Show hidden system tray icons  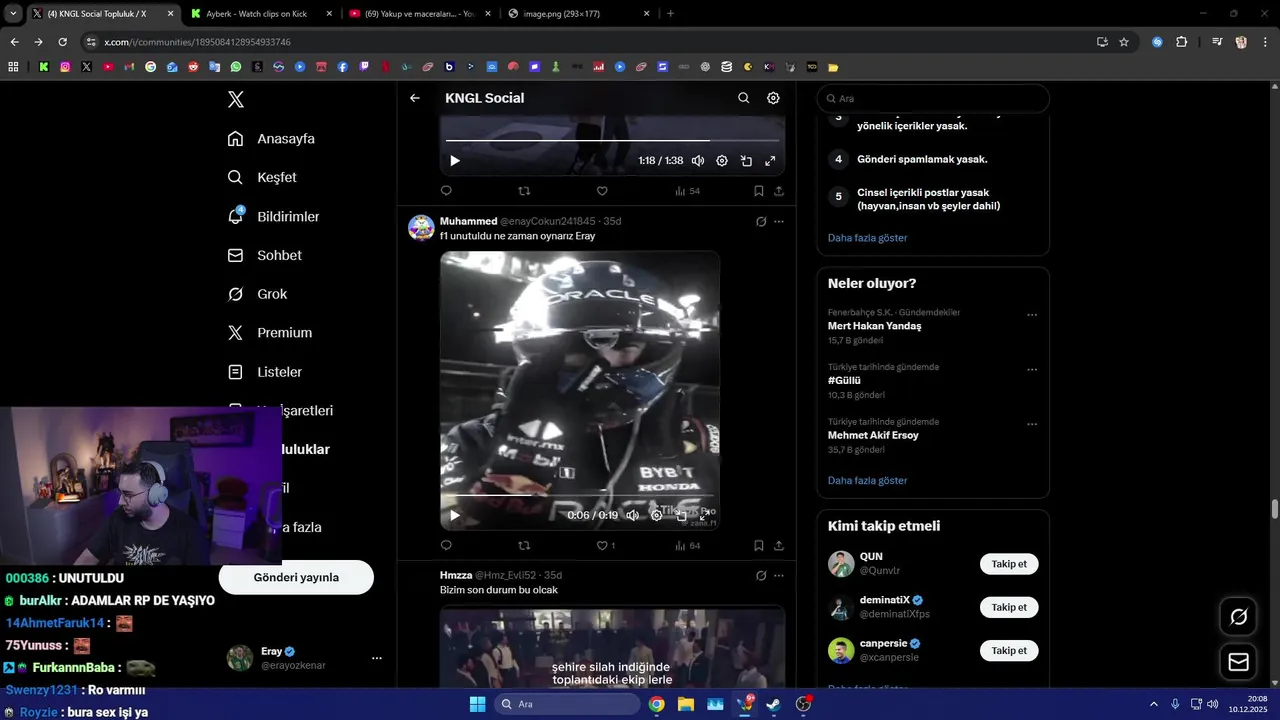pos(1153,704)
